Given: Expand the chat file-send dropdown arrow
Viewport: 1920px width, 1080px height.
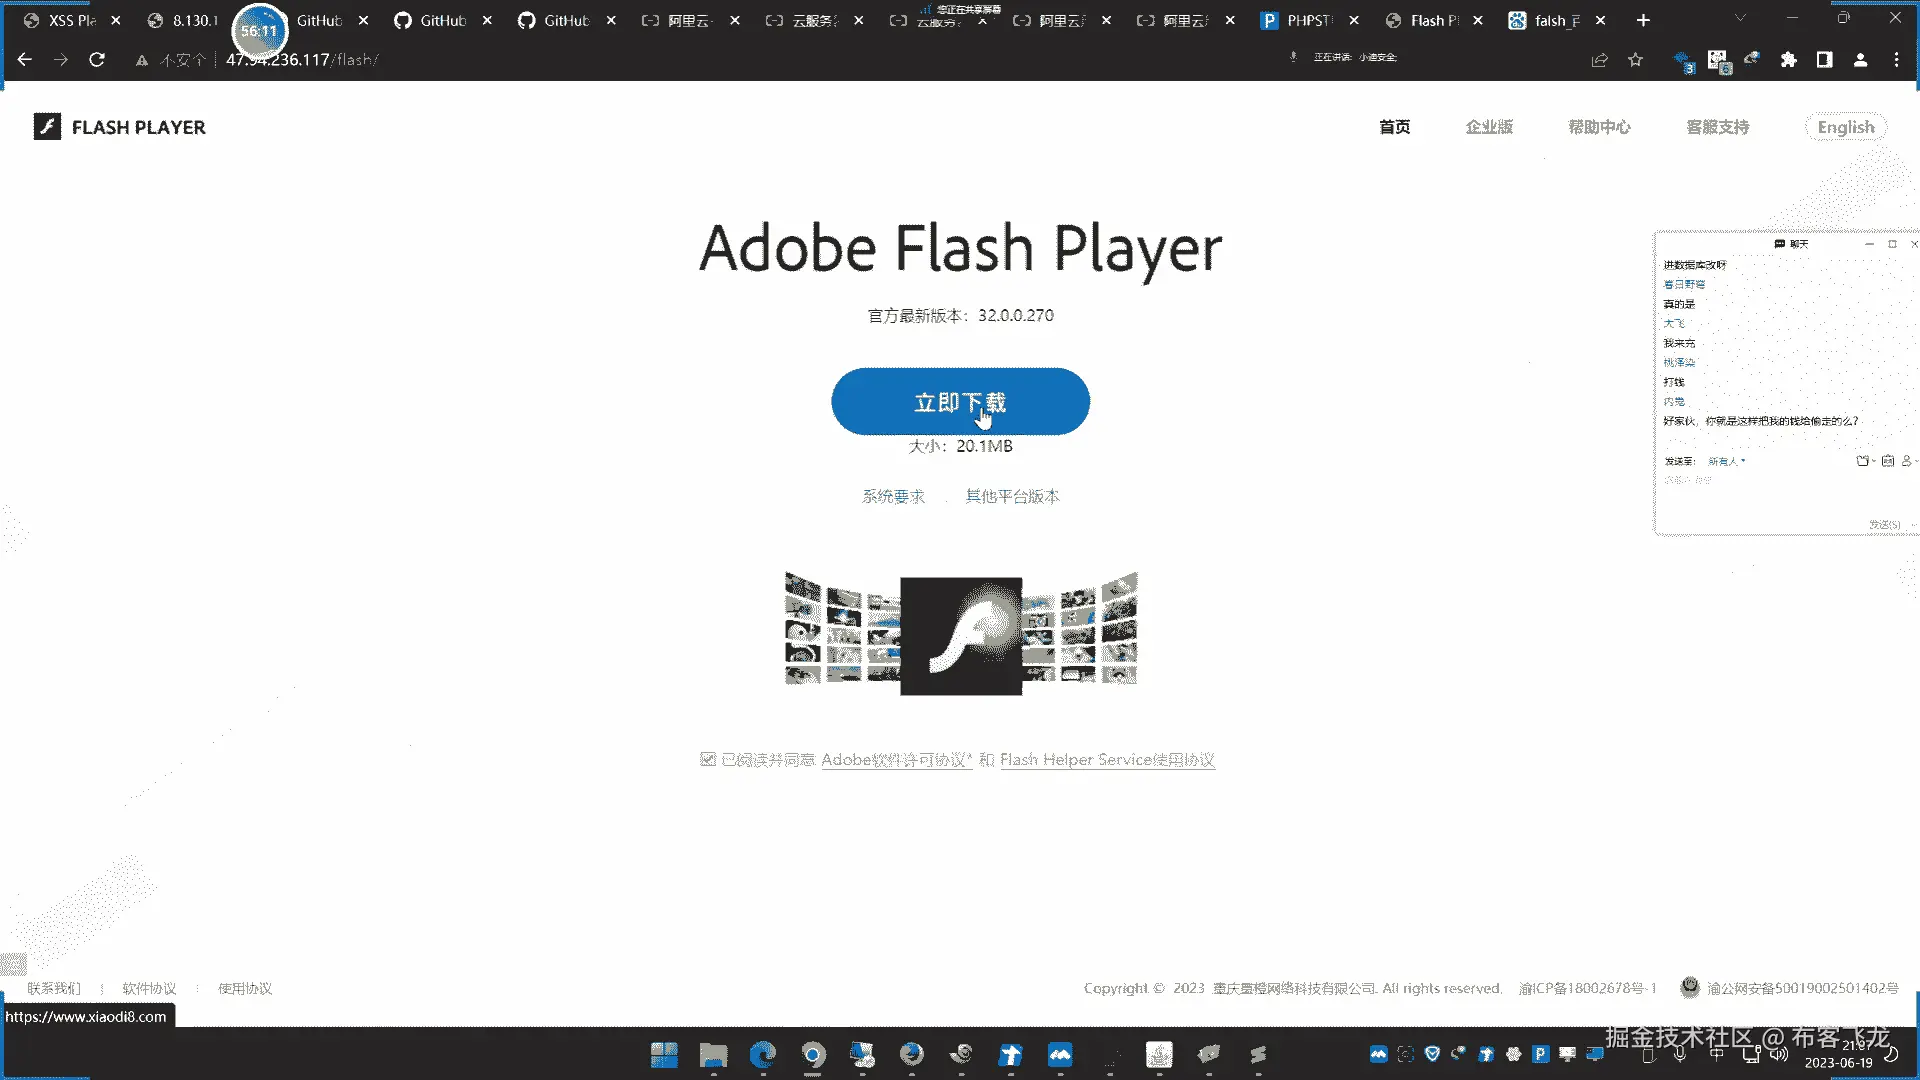Looking at the screenshot, I should point(1873,461).
